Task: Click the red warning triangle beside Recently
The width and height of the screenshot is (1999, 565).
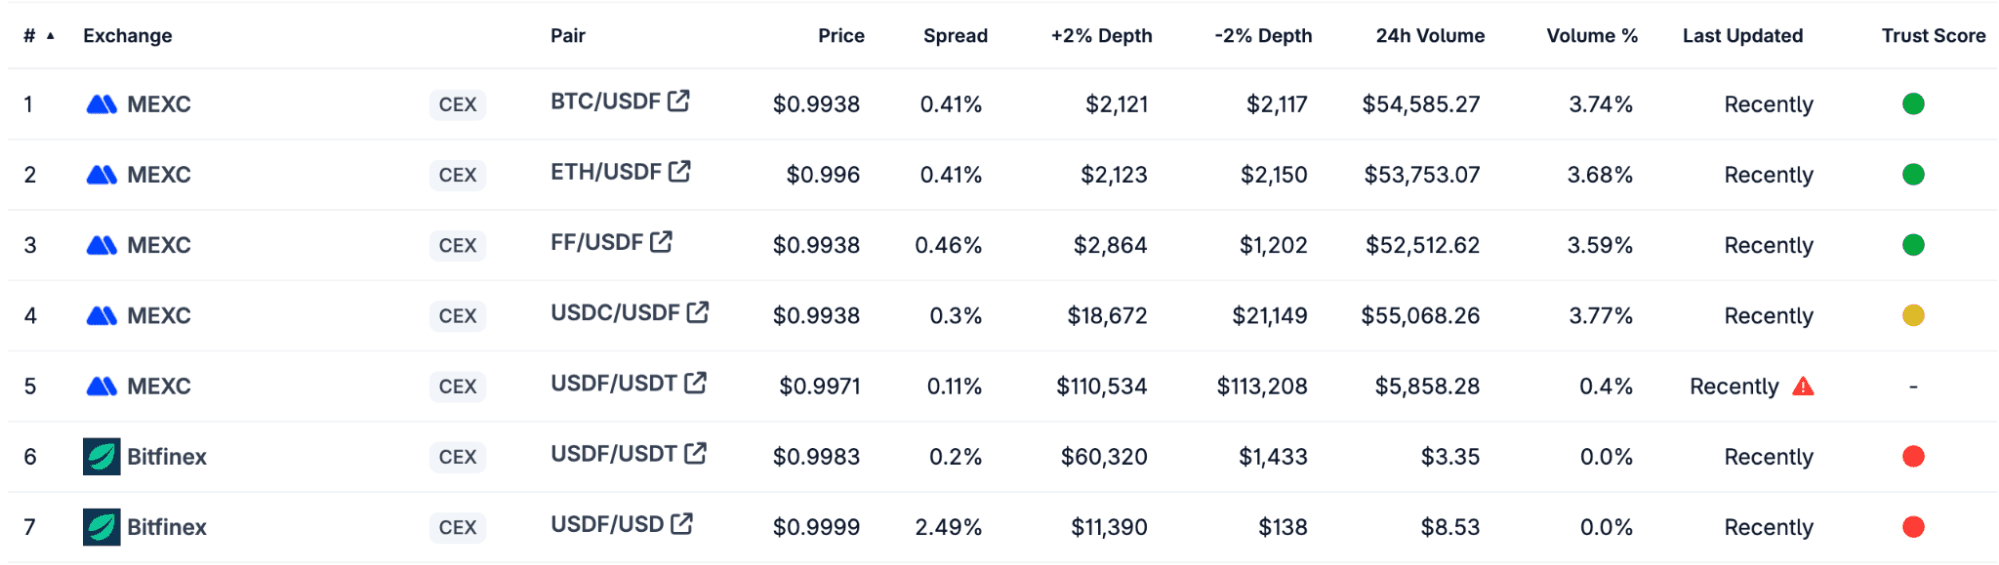Action: 1803,386
